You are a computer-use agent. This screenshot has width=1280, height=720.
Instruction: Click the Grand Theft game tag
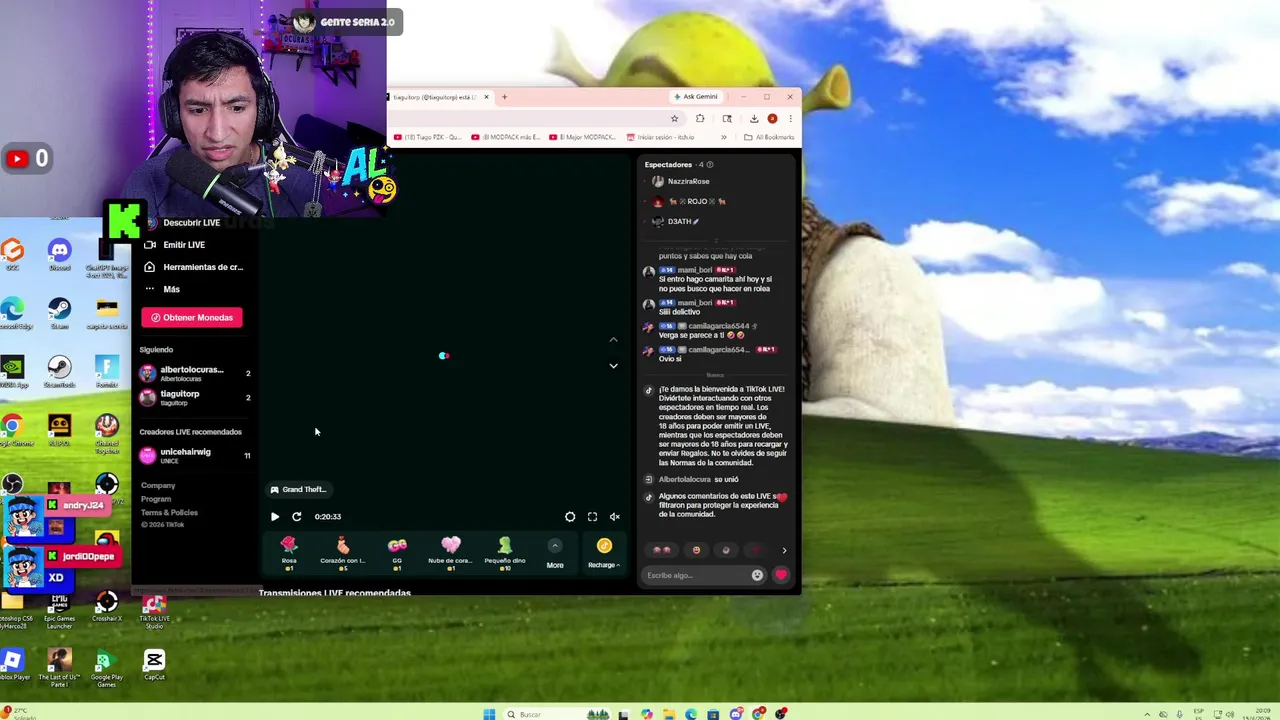click(298, 490)
